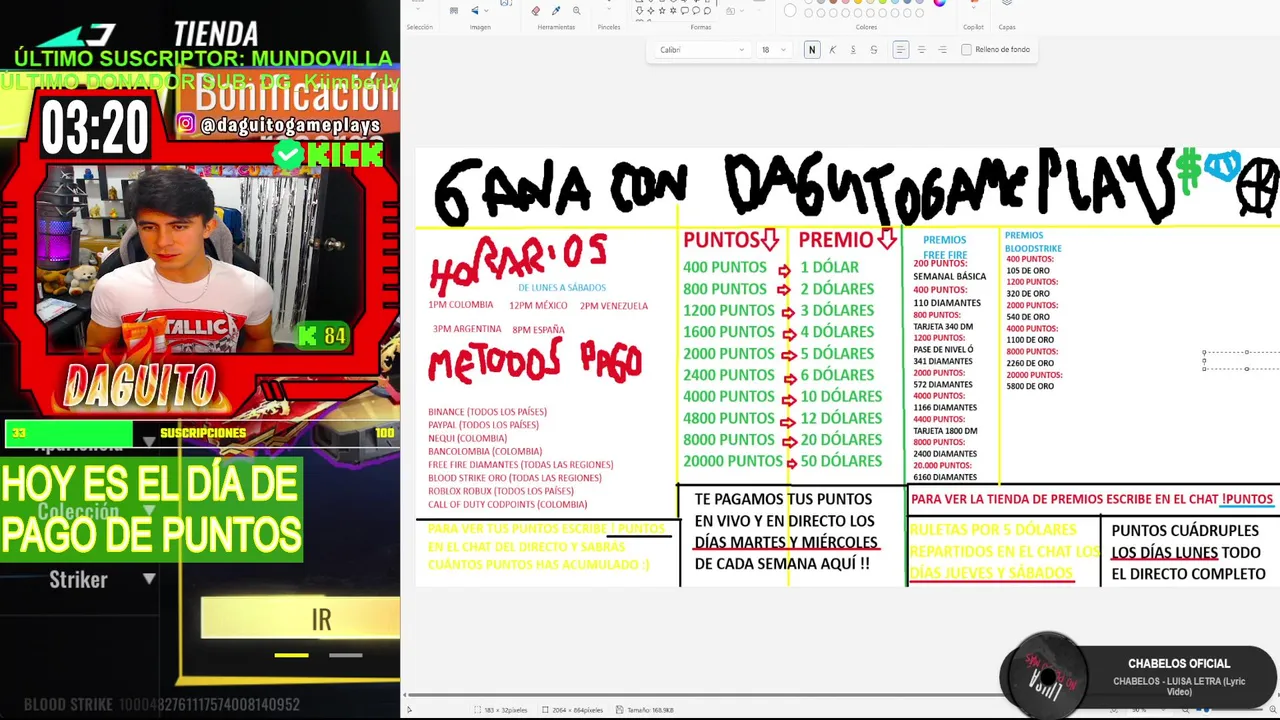The image size is (1280, 720).
Task: Open the Calibri font family dropdown
Action: [701, 50]
